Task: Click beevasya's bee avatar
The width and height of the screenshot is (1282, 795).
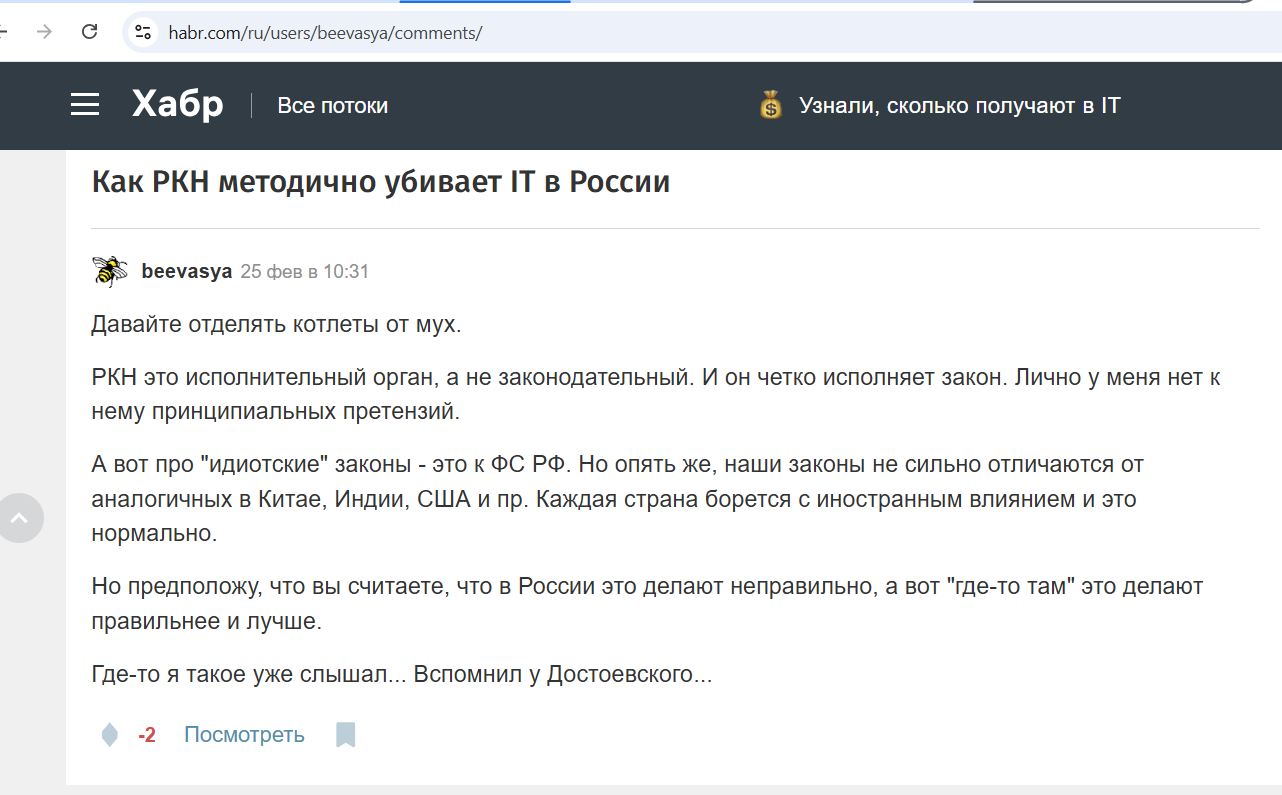Action: (x=109, y=269)
